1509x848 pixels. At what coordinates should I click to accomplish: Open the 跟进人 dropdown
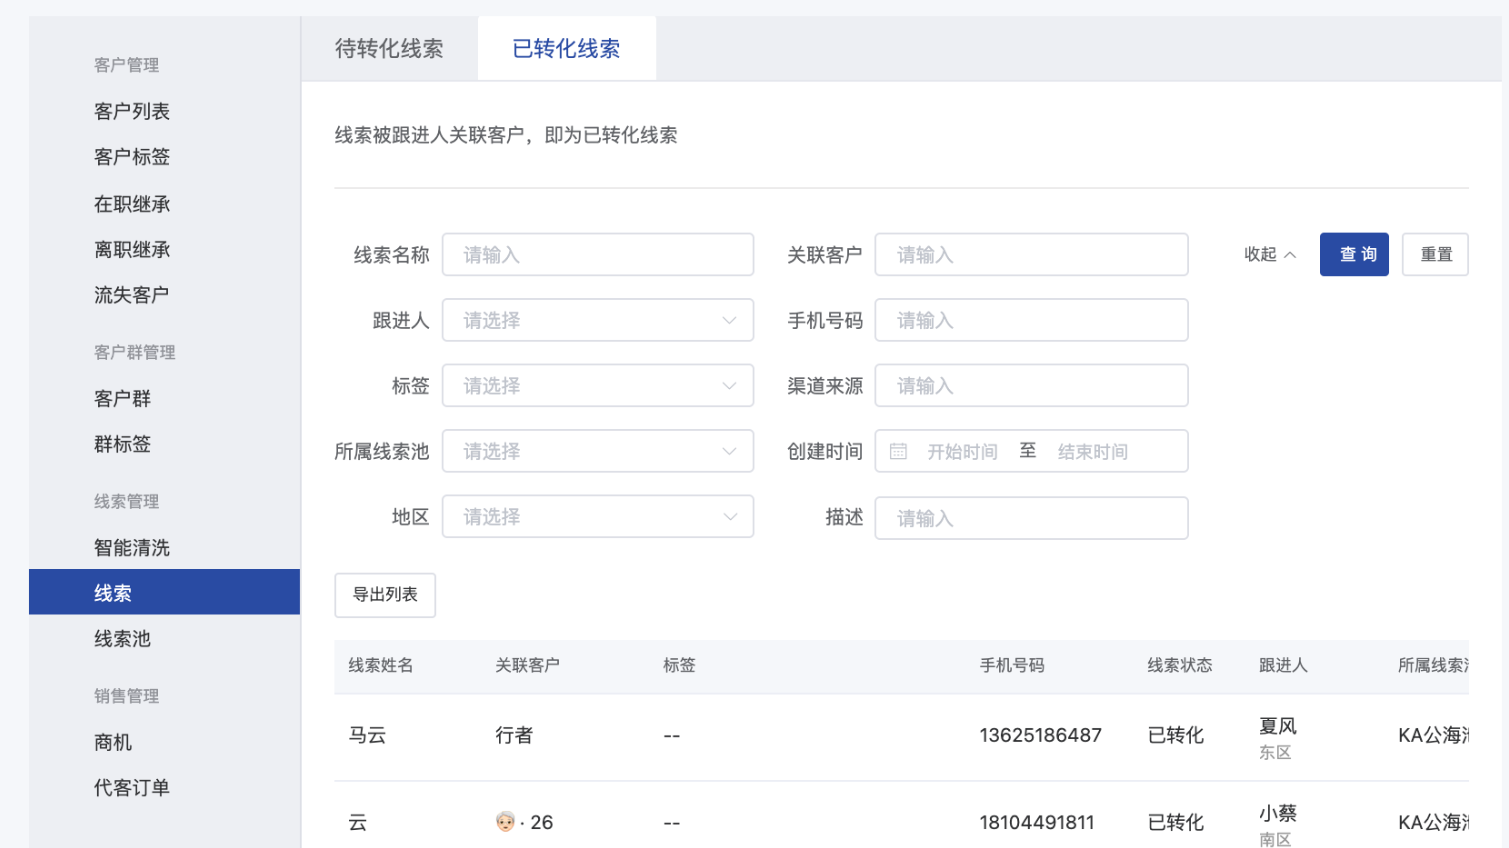pos(598,320)
